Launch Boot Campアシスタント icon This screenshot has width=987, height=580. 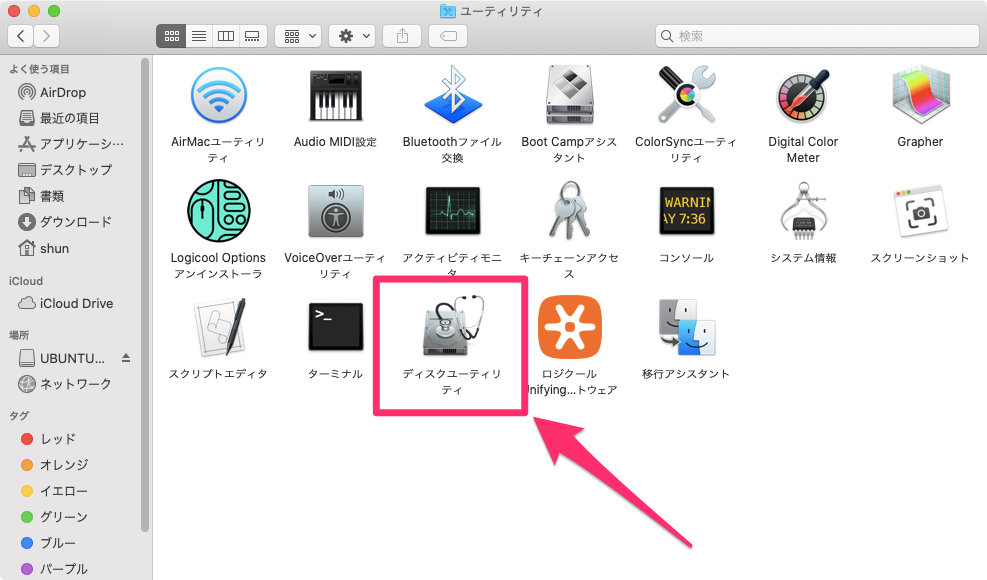pos(569,96)
